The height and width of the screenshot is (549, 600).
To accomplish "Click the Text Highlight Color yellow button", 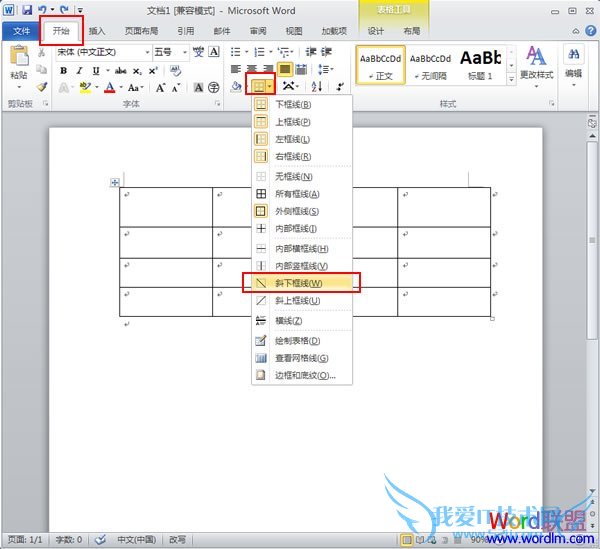I will click(85, 88).
